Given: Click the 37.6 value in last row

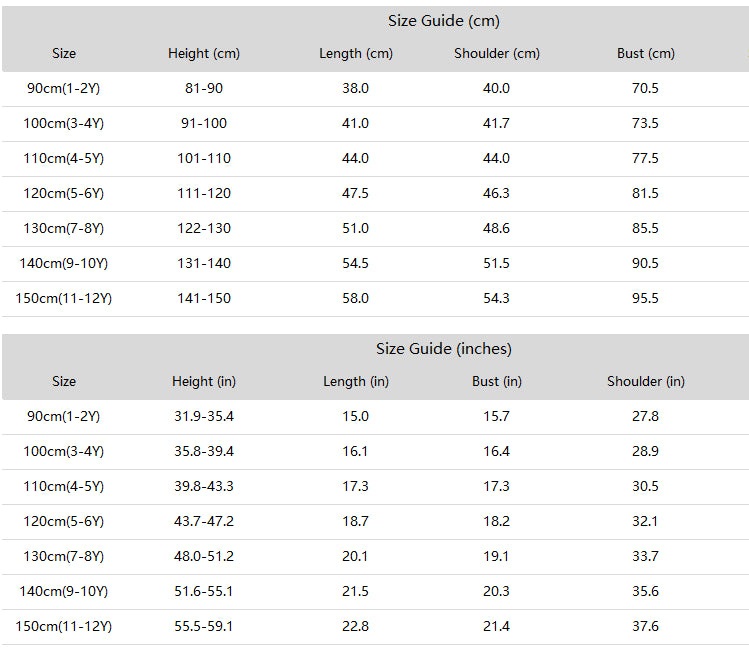Looking at the screenshot, I should pos(645,627).
